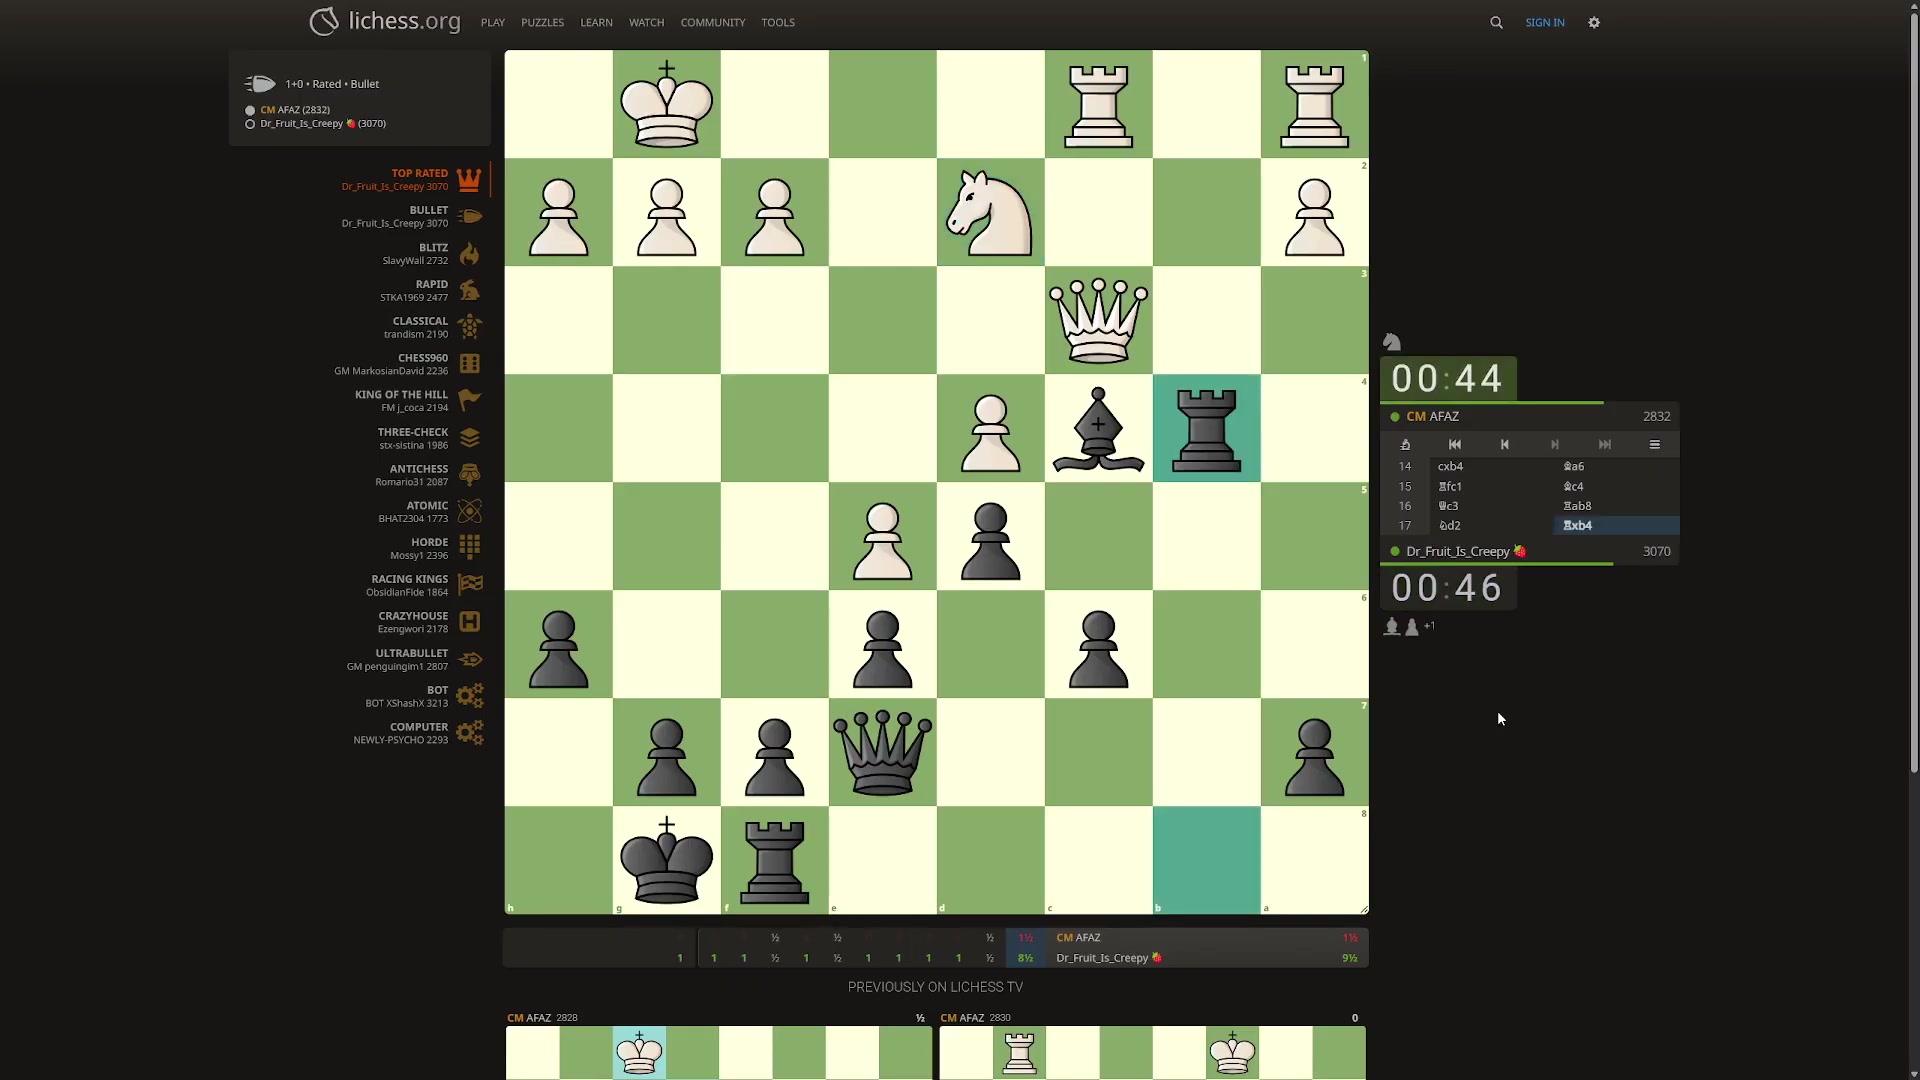Expand the PLAY menu in header
This screenshot has height=1080, width=1920.
(x=492, y=22)
